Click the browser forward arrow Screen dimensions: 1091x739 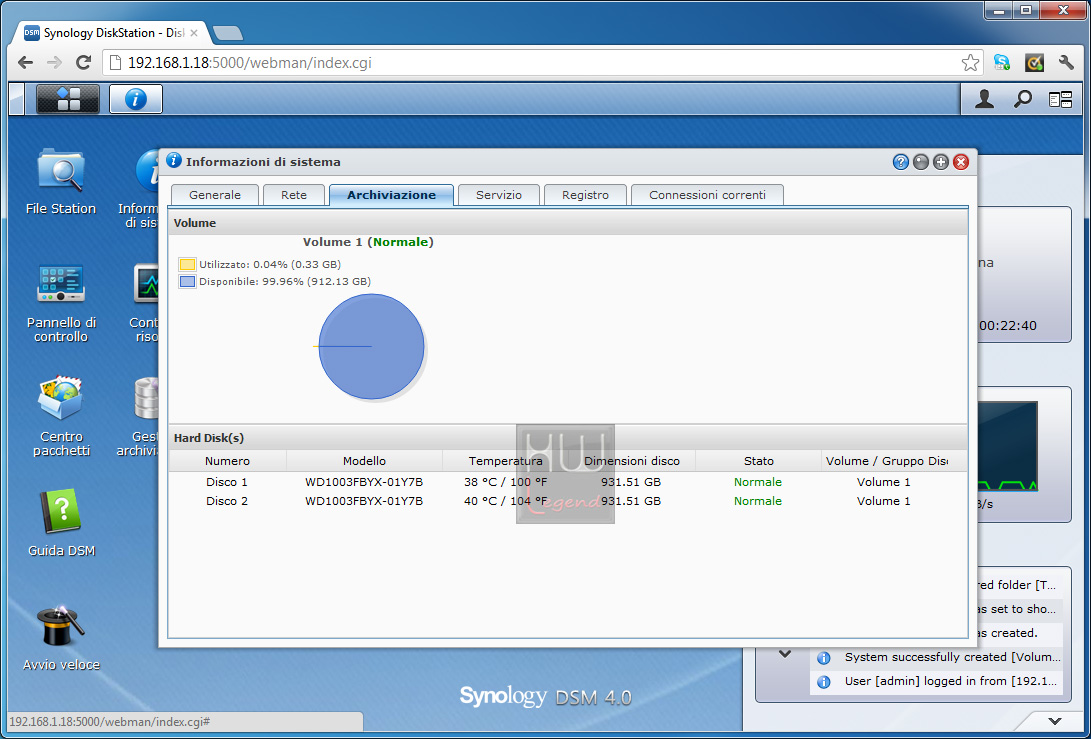click(54, 63)
